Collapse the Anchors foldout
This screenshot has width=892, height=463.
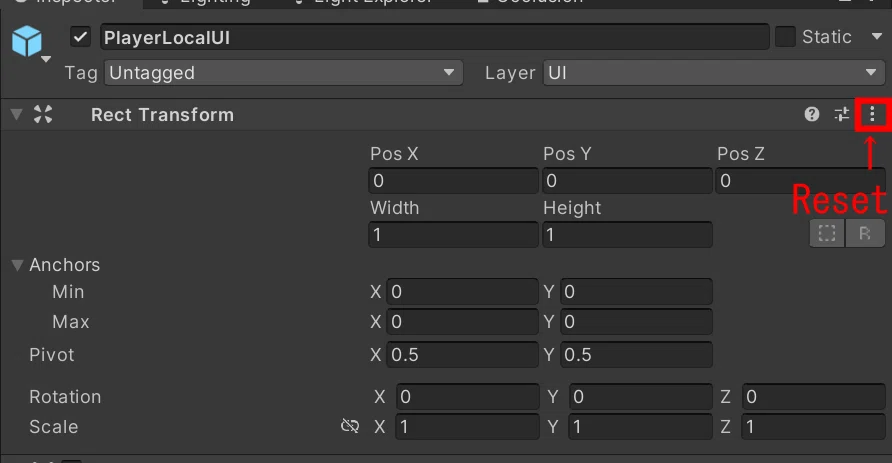[x=18, y=265]
